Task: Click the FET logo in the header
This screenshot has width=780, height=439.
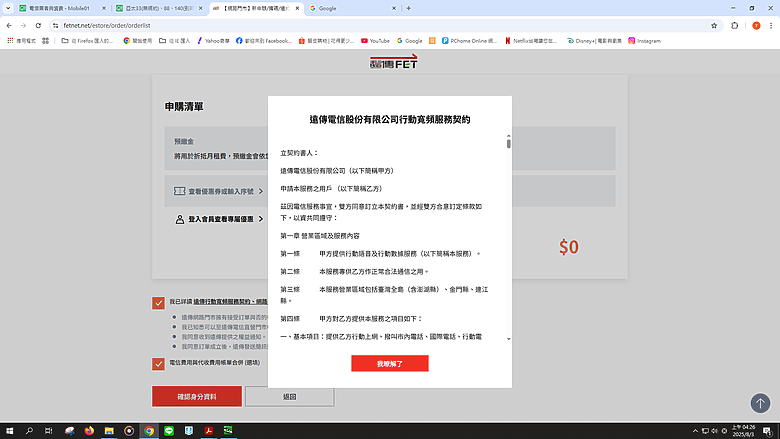Action: click(x=393, y=62)
